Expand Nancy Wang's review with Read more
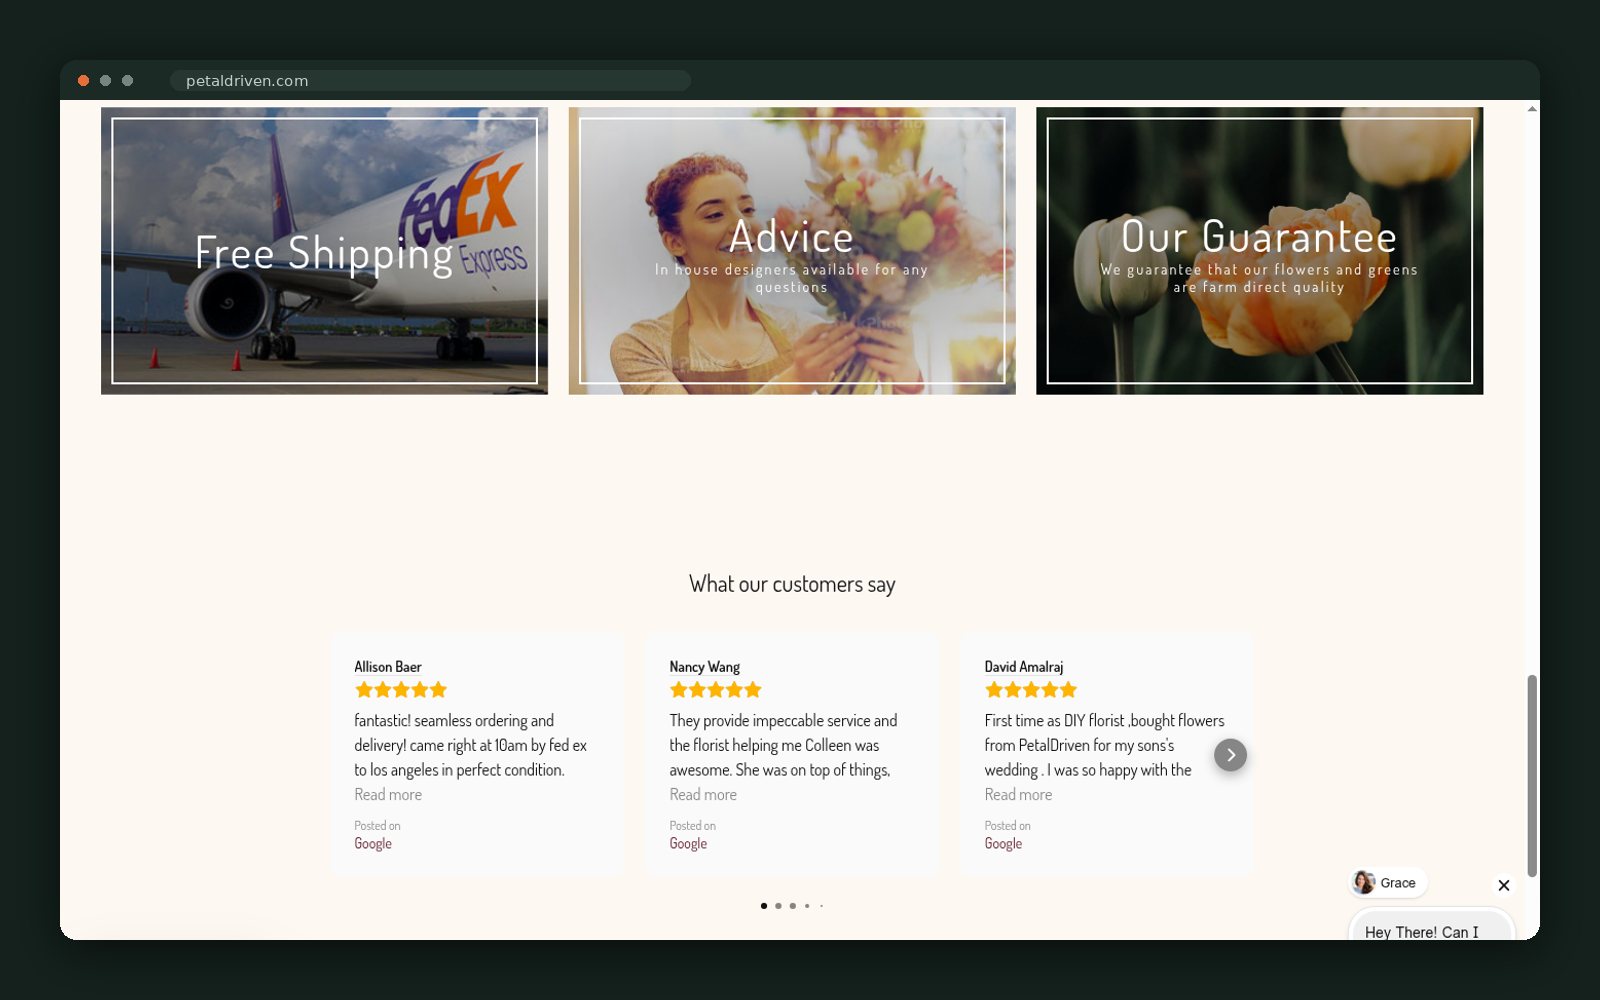This screenshot has width=1600, height=1000. click(703, 794)
